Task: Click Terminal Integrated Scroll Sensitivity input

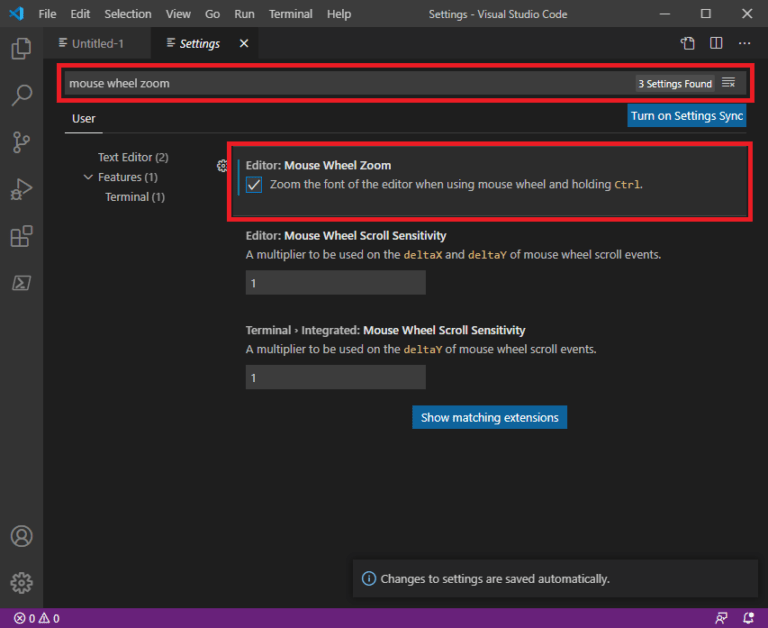Action: tap(336, 378)
